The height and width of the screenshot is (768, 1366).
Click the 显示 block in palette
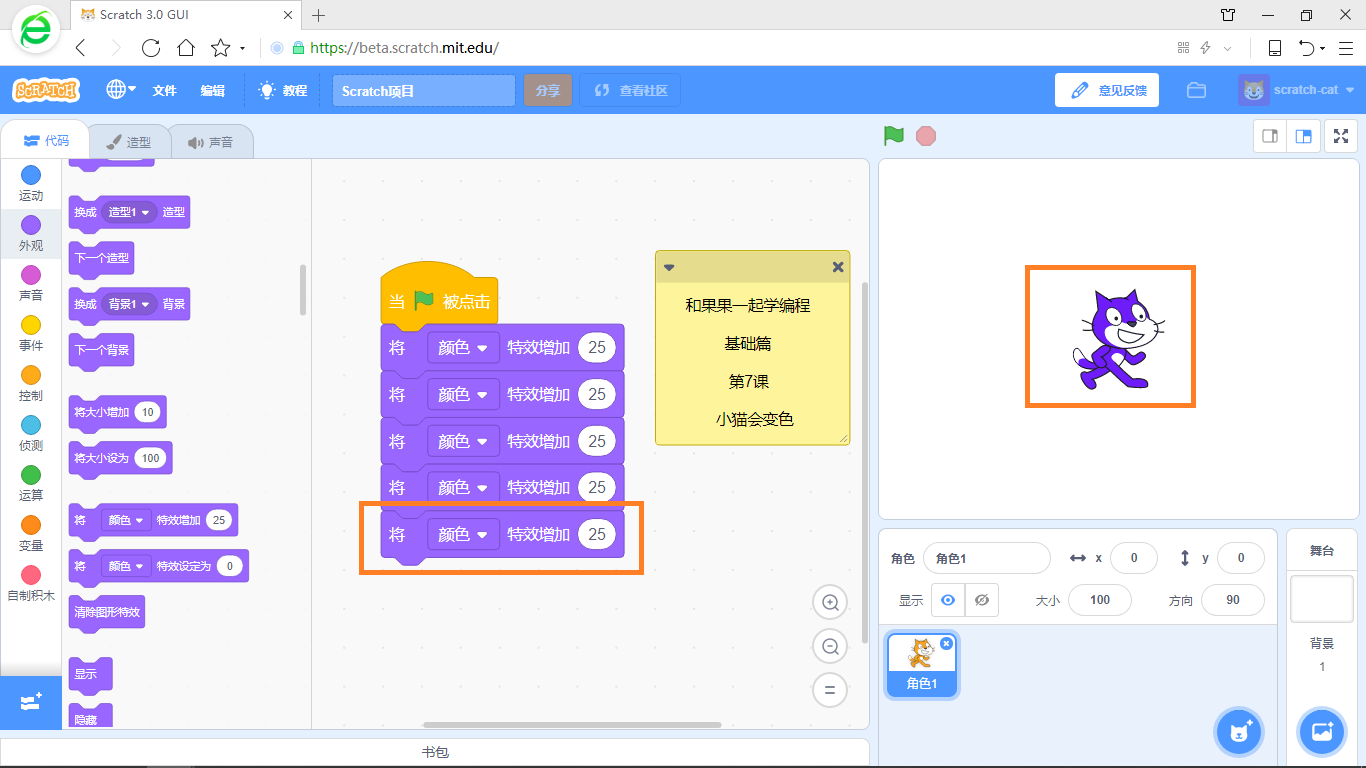point(90,674)
